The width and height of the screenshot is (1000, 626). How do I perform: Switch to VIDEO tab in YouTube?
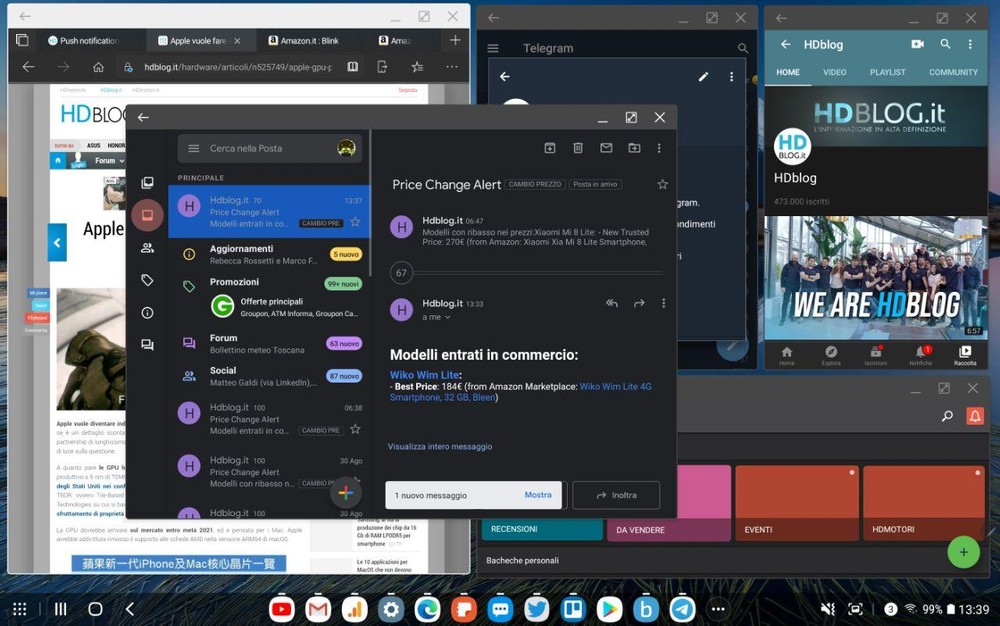834,72
